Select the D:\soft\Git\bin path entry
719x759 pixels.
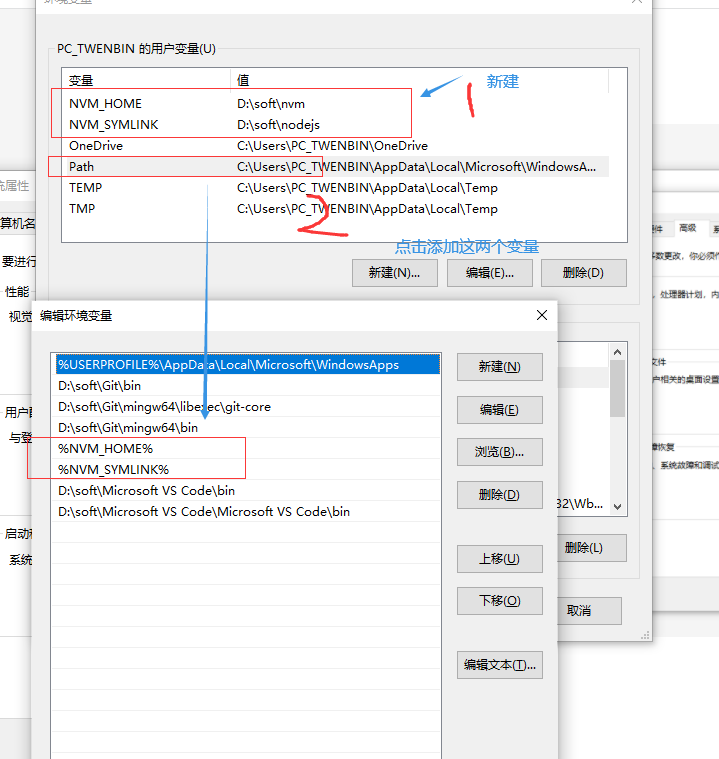[x=246, y=386]
